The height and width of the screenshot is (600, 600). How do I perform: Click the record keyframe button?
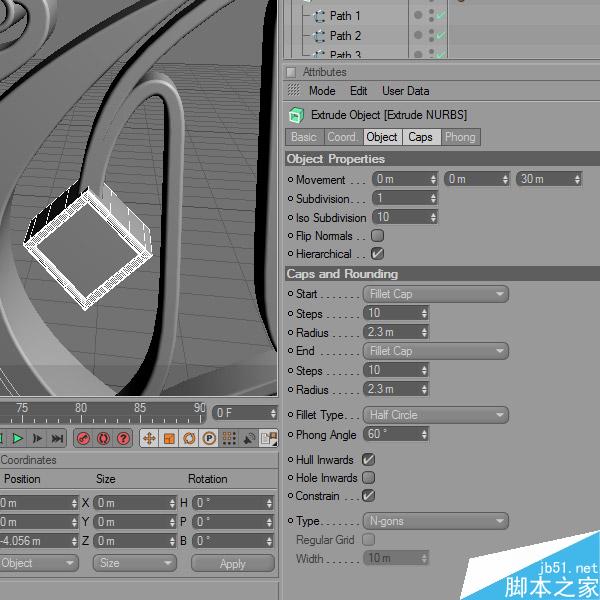(x=83, y=439)
